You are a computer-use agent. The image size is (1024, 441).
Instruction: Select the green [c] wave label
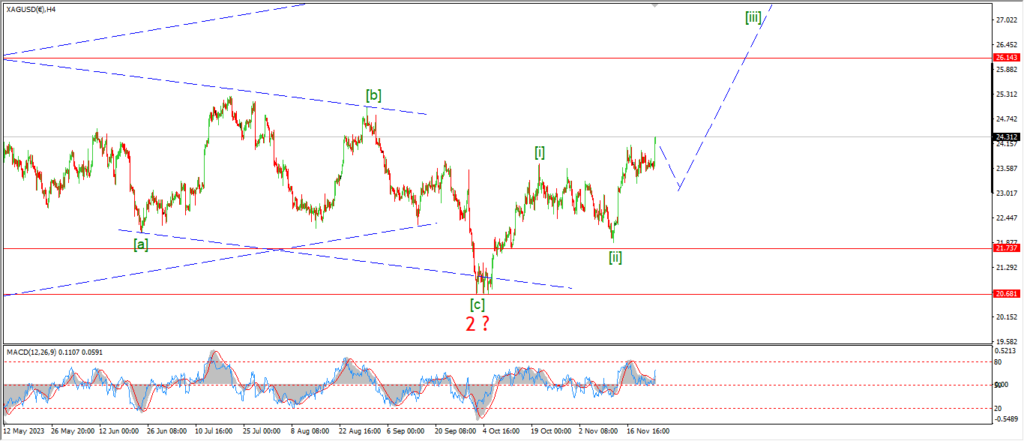point(478,303)
